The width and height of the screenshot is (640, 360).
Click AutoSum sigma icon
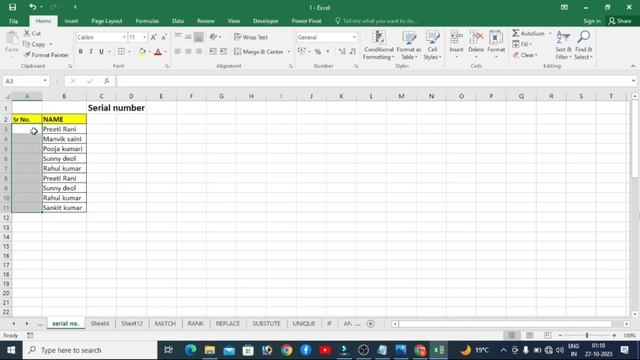516,33
